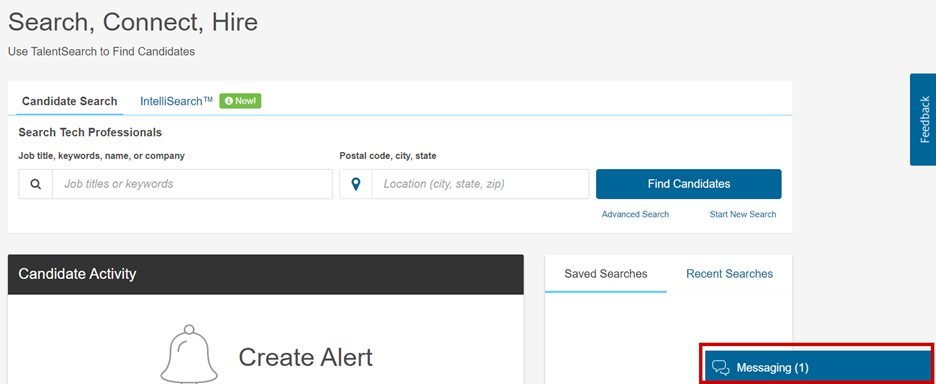Focus the Job titles or keywords field
Image resolution: width=936 pixels, height=384 pixels.
point(192,184)
